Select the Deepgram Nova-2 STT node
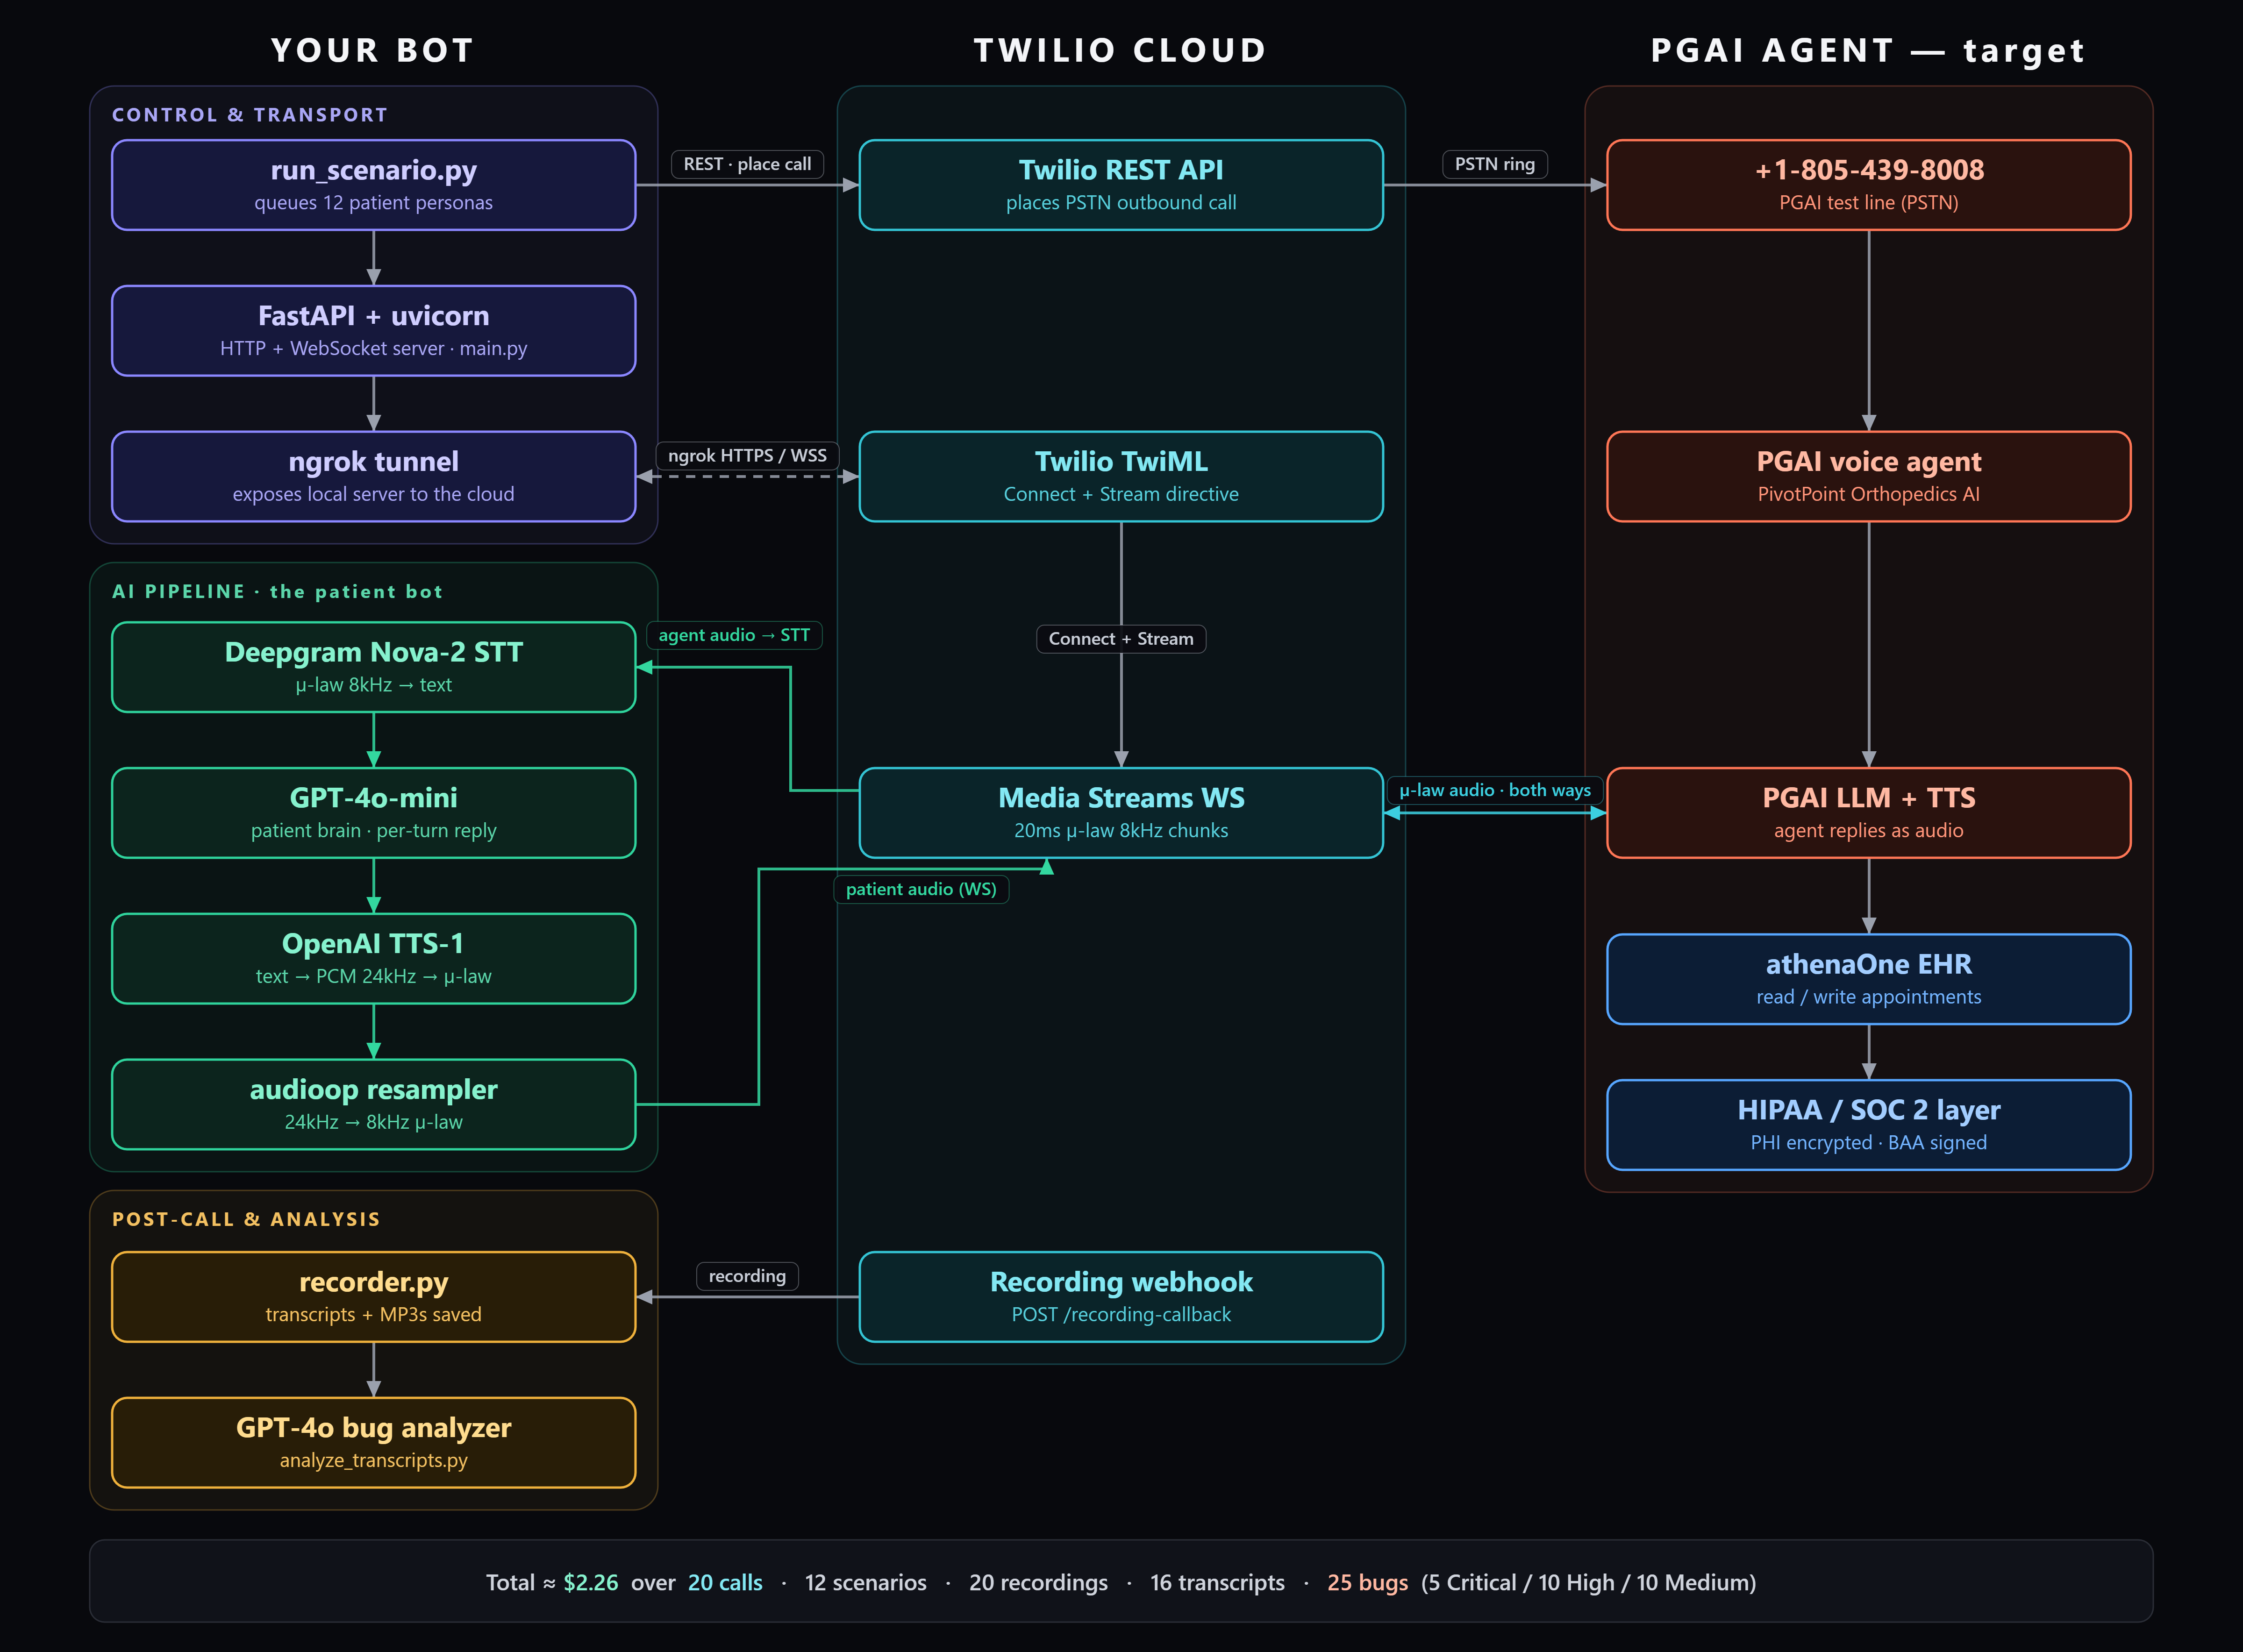2243x1652 pixels. point(373,667)
